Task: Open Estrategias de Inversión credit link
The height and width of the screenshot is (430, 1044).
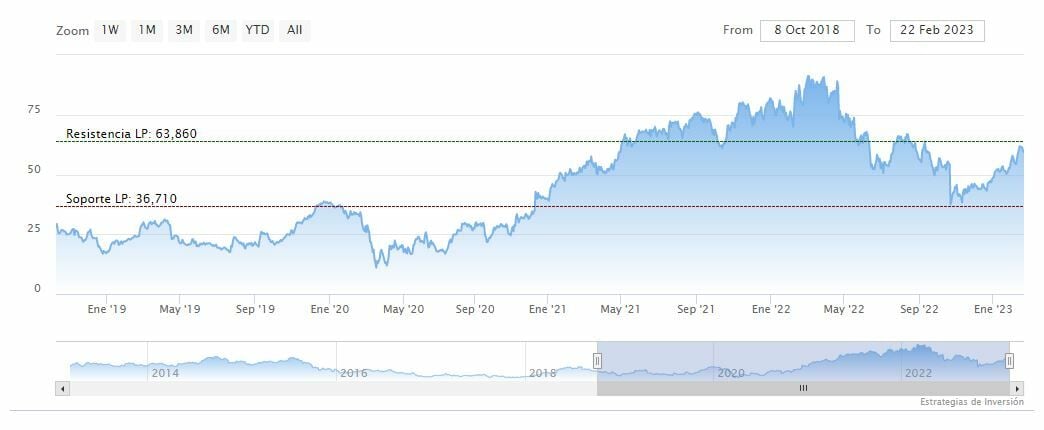Action: click(972, 402)
